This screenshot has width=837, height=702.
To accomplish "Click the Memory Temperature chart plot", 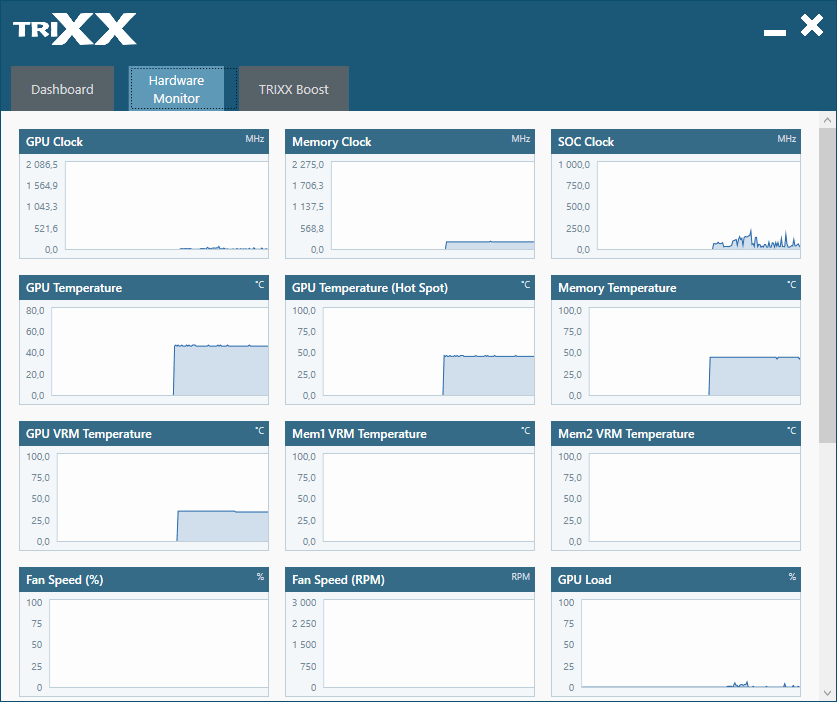I will (x=694, y=351).
